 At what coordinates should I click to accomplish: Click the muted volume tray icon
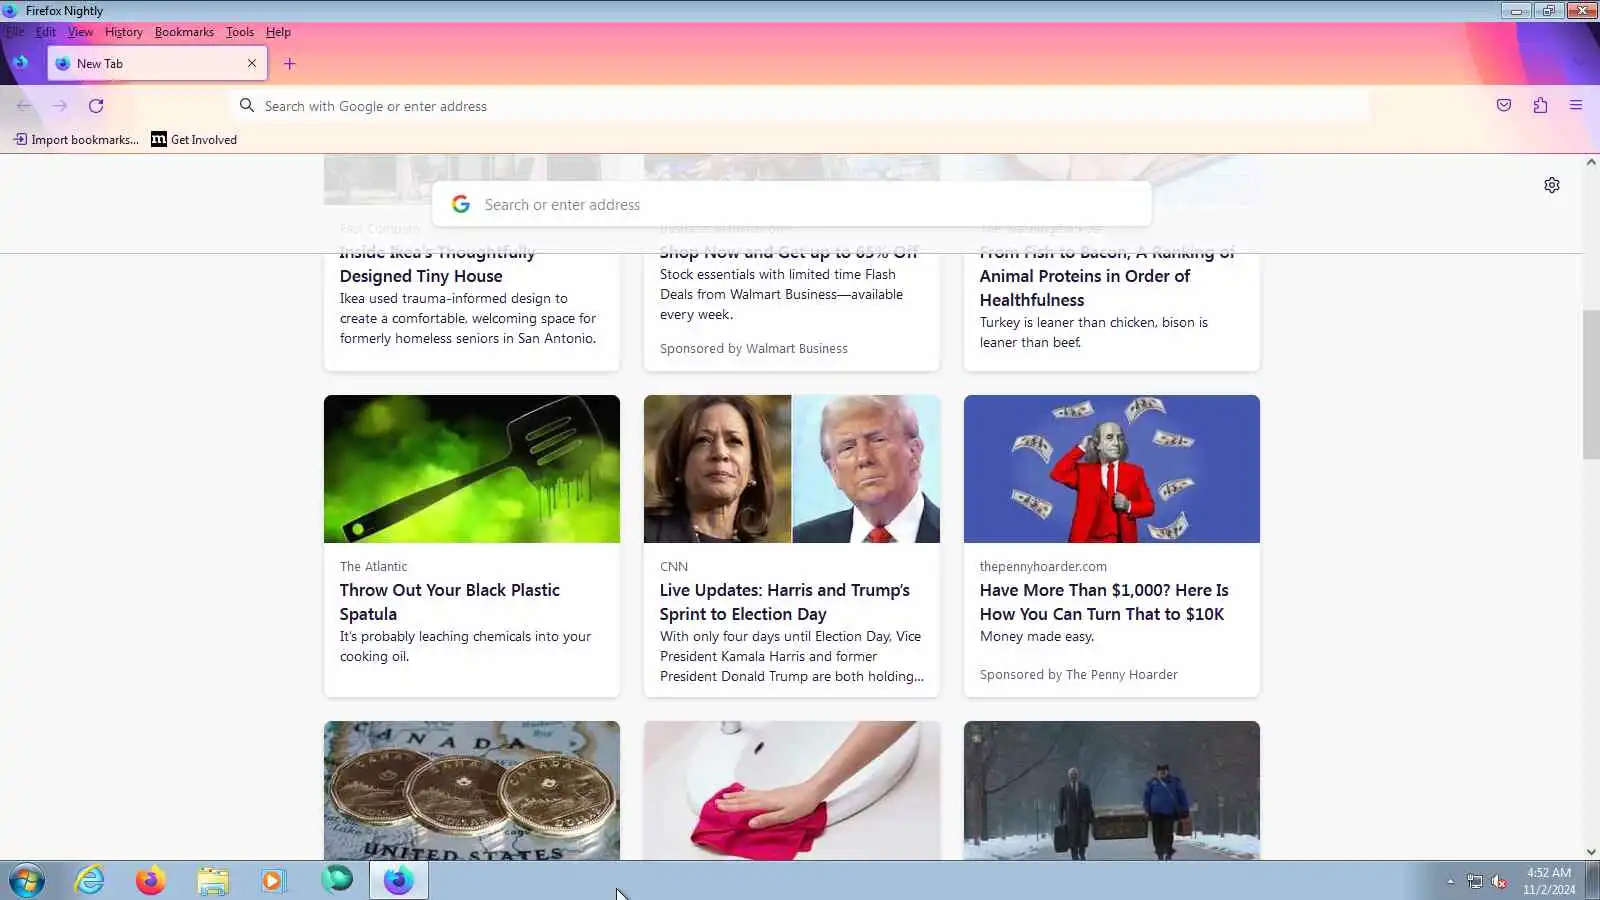(x=1499, y=882)
